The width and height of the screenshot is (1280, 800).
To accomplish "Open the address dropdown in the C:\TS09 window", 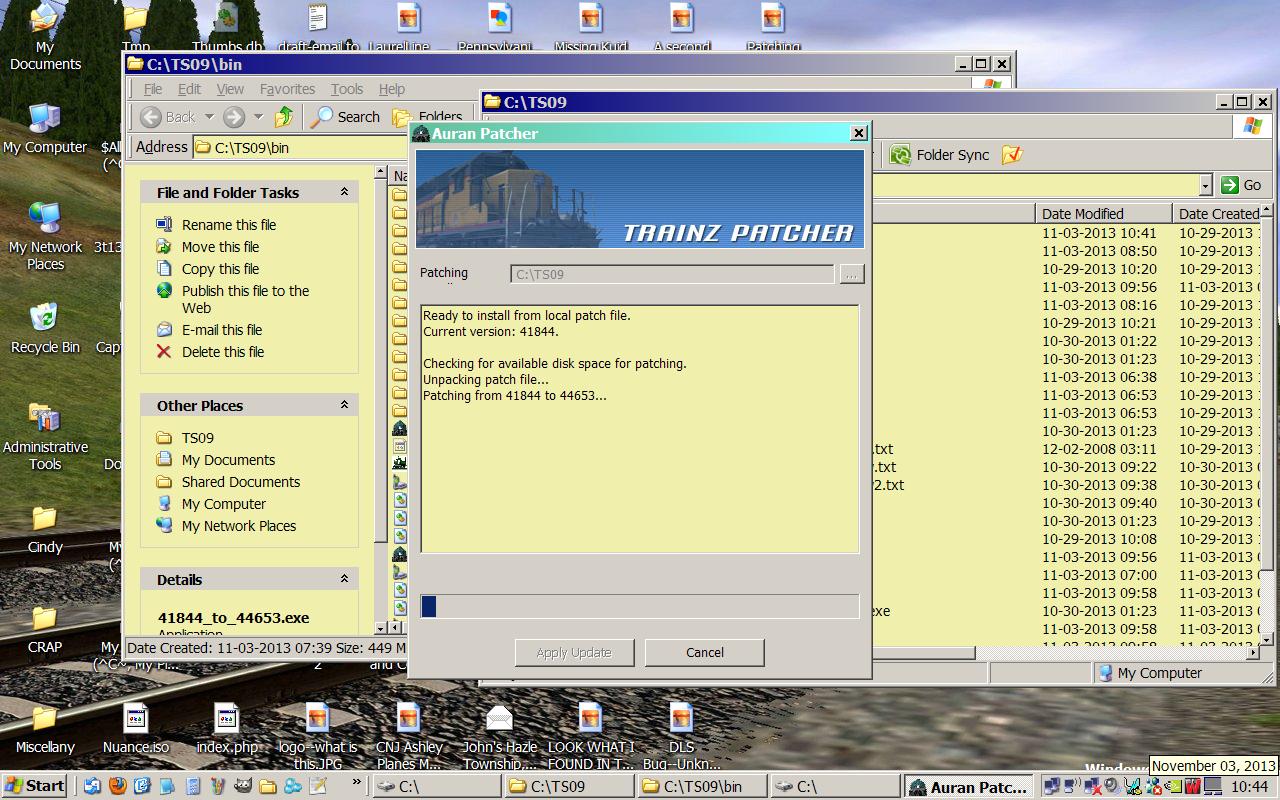I will [x=1205, y=185].
